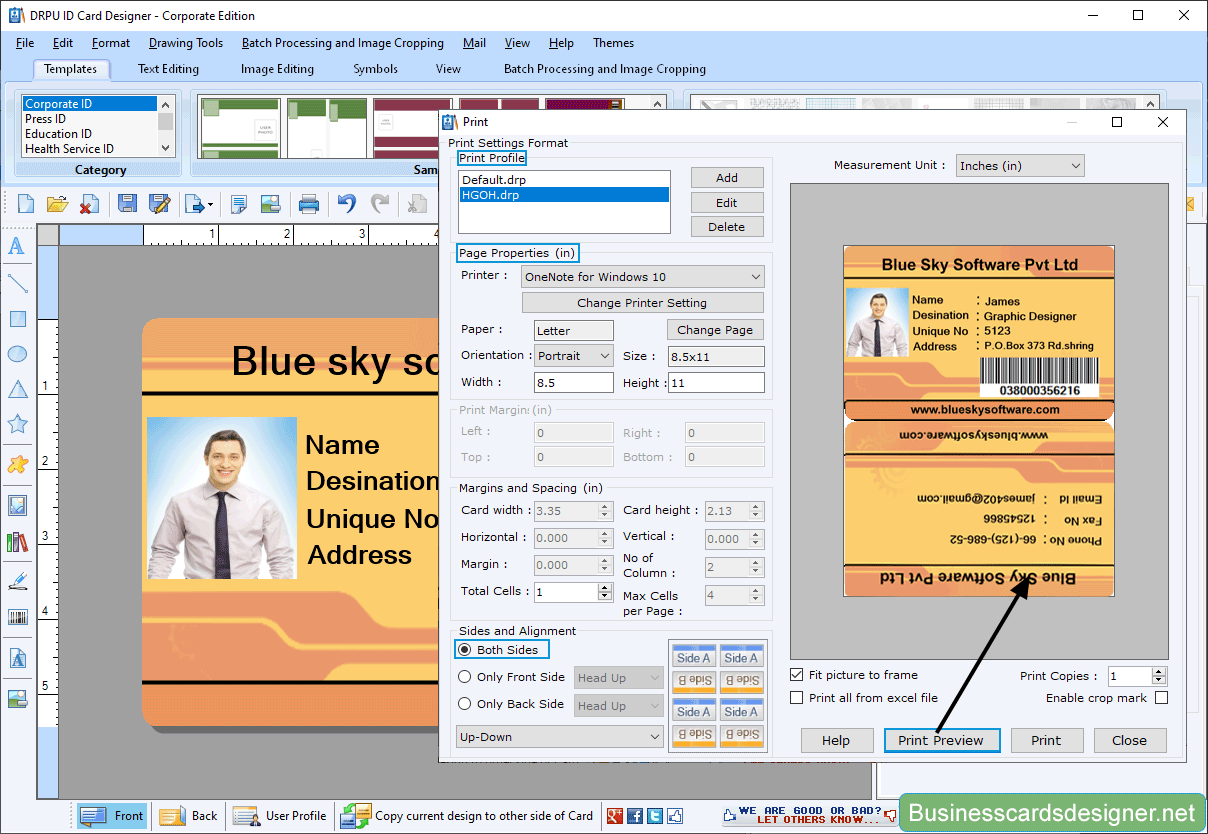Select Press ID in Category list
The height and width of the screenshot is (834, 1208).
(89, 119)
